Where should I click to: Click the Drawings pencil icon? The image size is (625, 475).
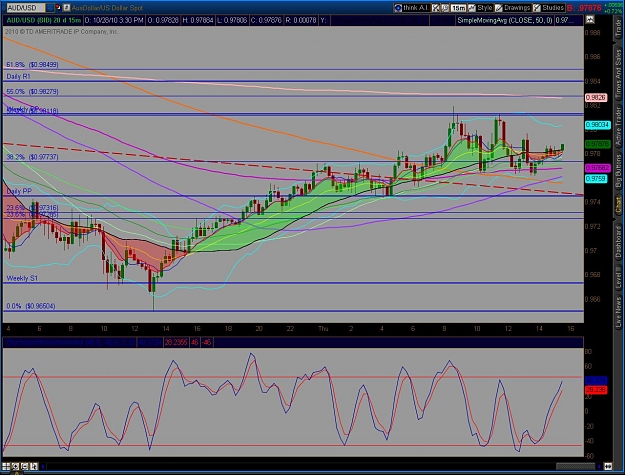click(x=499, y=8)
